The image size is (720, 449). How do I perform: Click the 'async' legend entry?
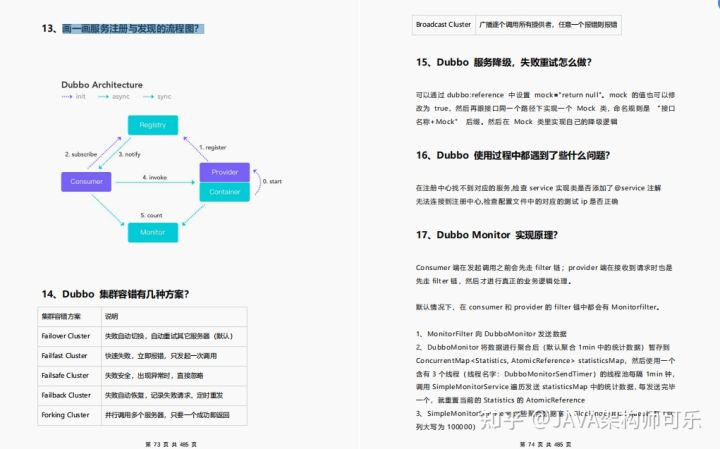pos(114,96)
